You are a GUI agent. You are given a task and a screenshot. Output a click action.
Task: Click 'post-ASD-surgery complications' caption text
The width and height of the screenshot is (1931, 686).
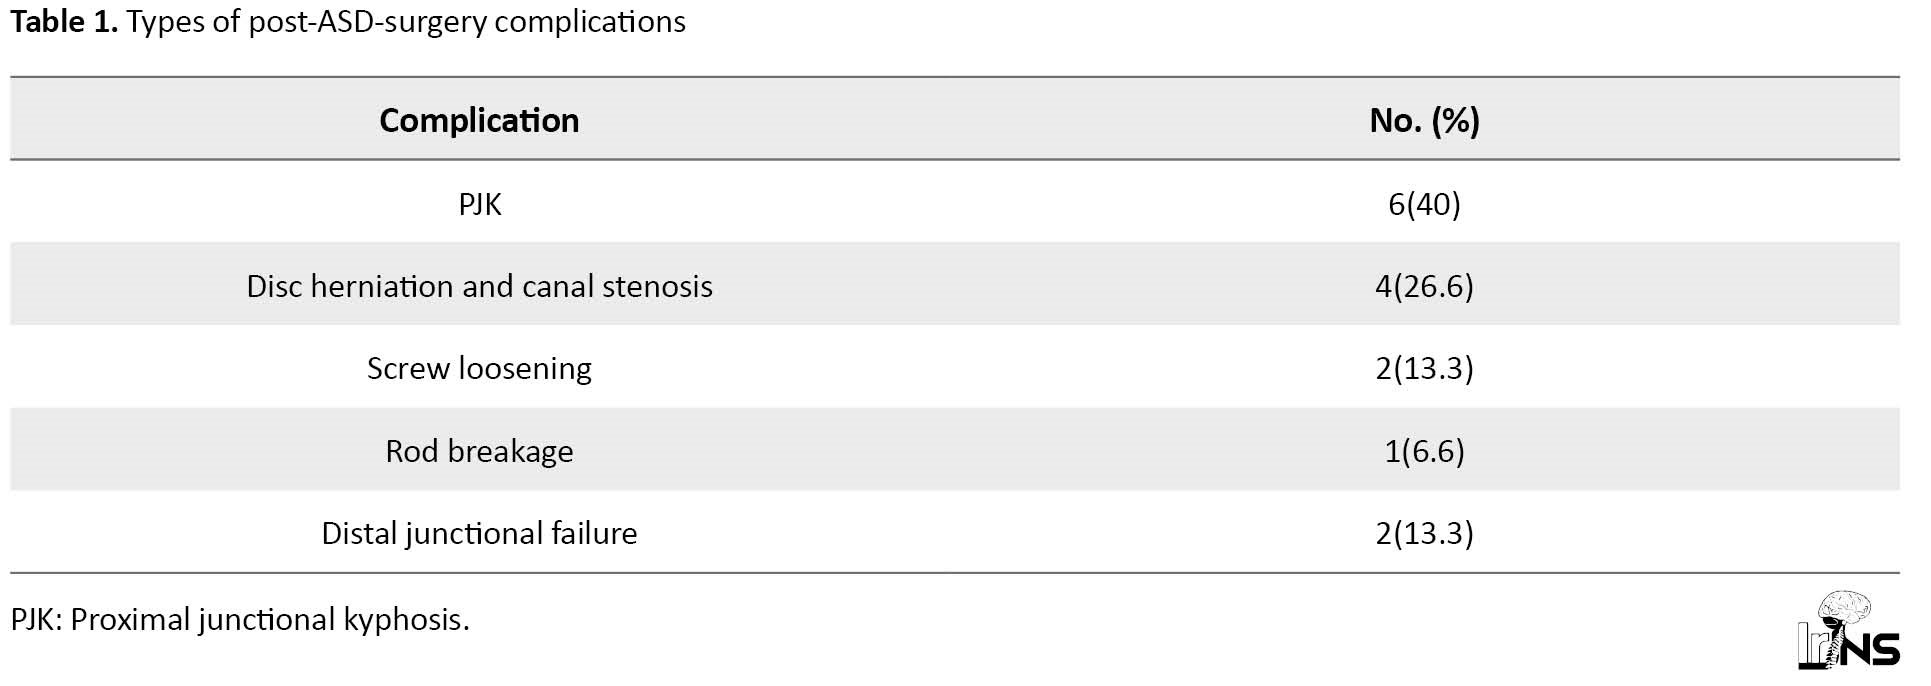[467, 22]
